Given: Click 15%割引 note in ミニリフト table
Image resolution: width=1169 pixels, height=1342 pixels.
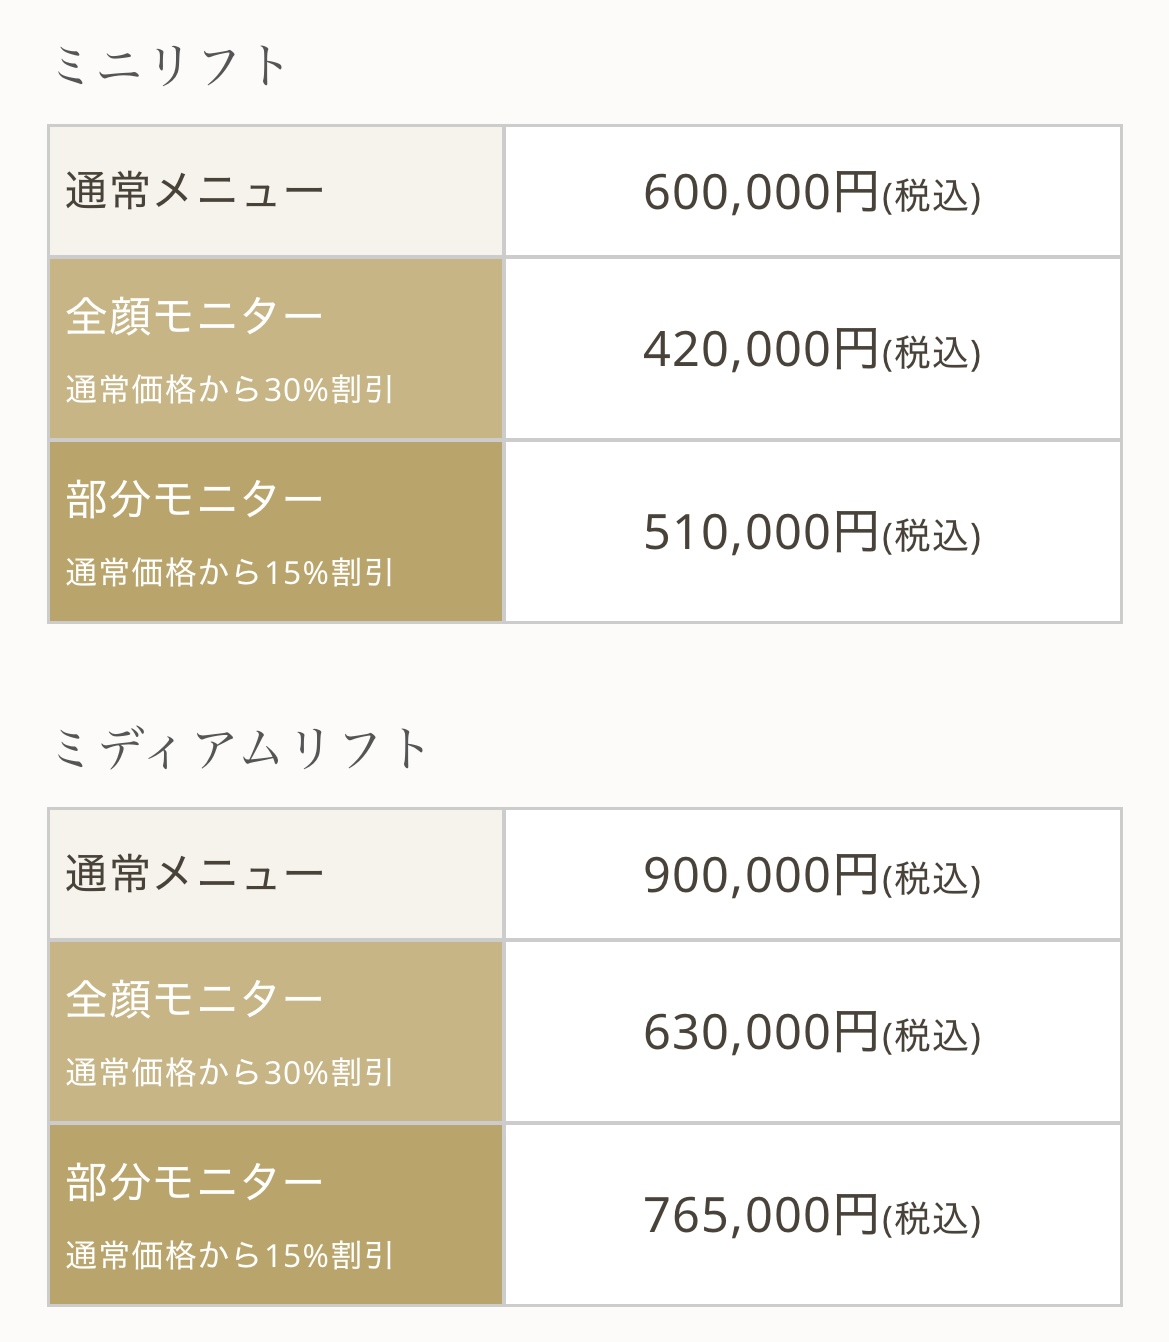Looking at the screenshot, I should click(230, 572).
